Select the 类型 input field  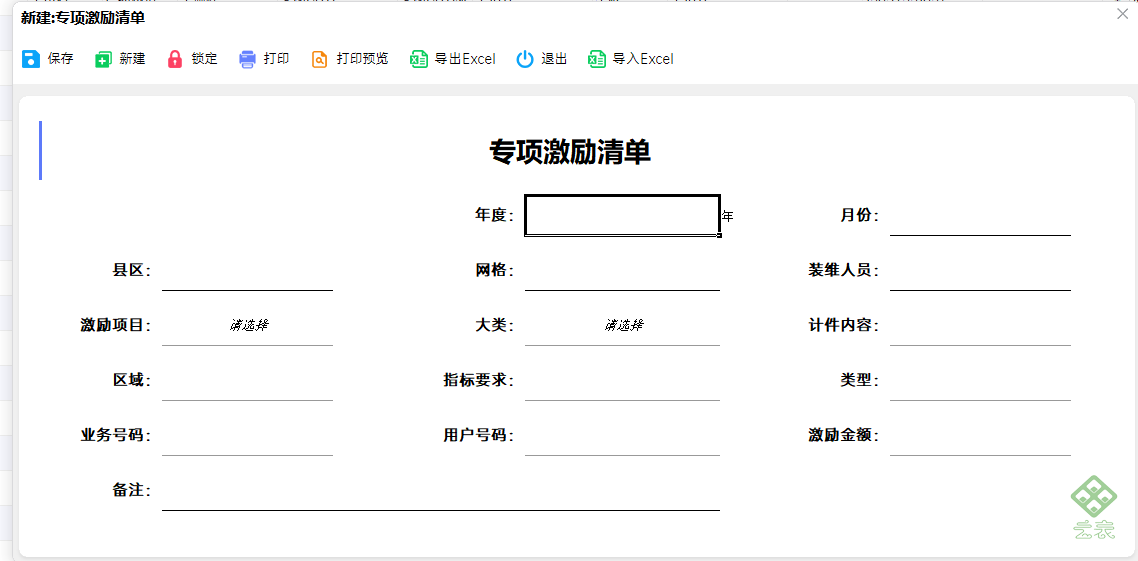981,380
